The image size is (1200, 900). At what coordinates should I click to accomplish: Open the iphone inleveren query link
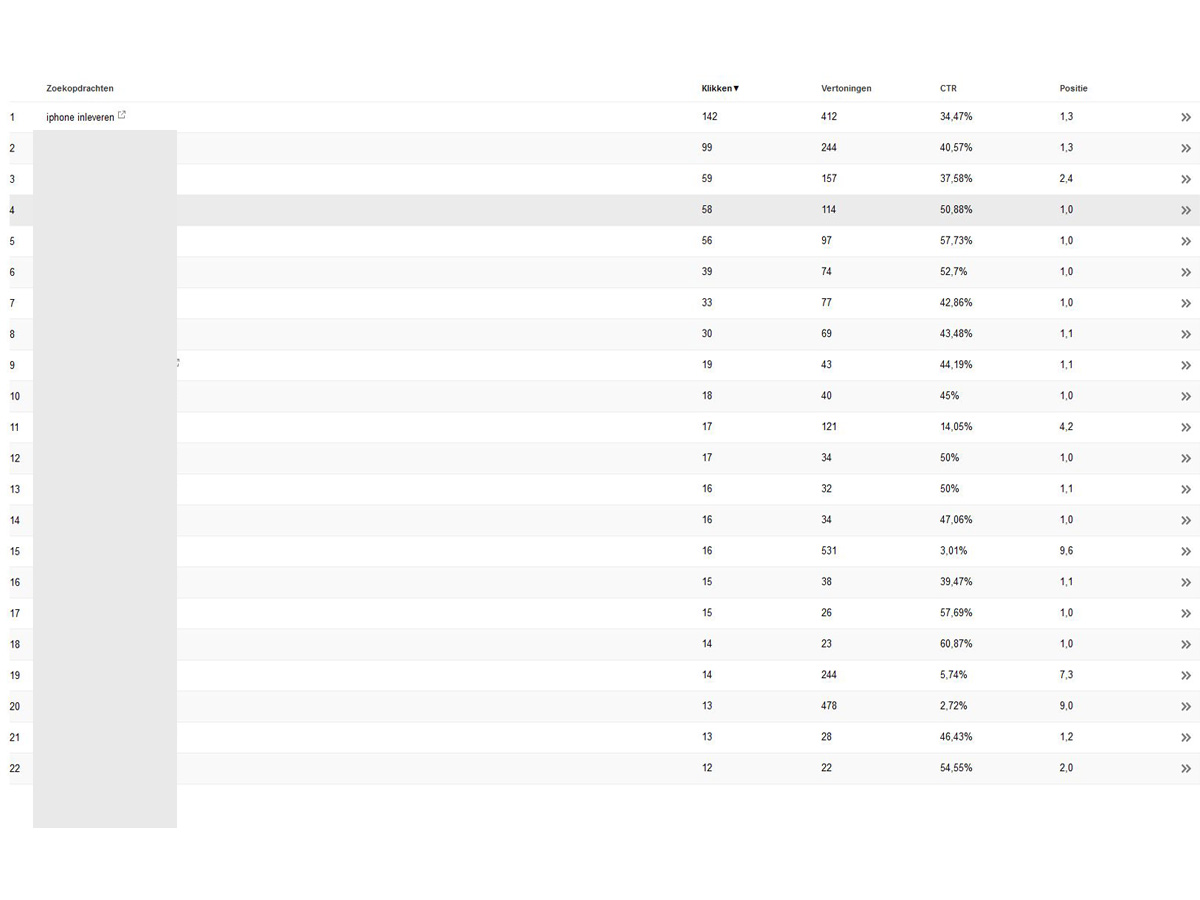(x=80, y=117)
